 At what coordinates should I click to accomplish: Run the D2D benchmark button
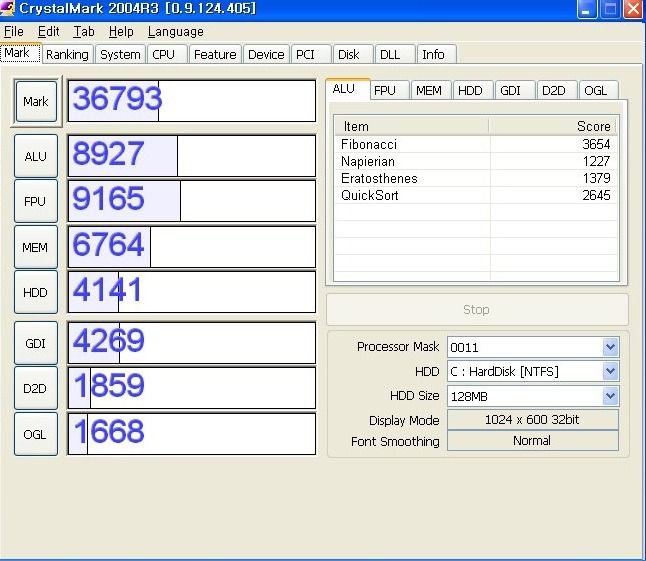tap(36, 388)
